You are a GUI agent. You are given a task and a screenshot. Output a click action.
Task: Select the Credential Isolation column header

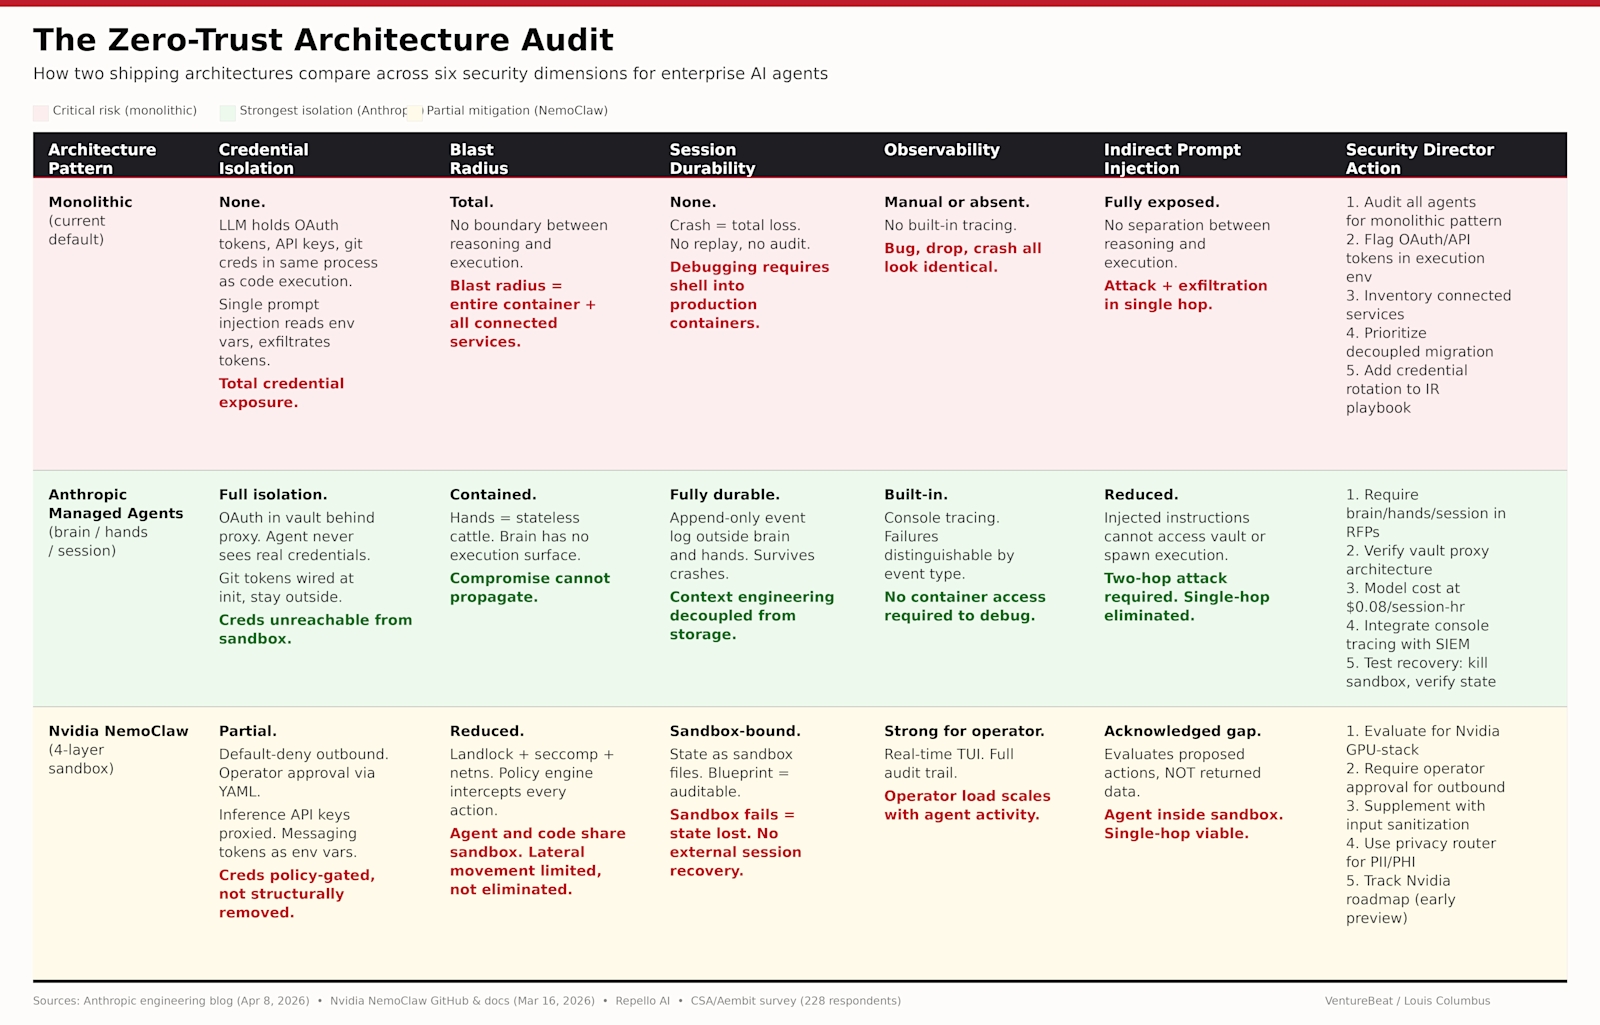263,159
